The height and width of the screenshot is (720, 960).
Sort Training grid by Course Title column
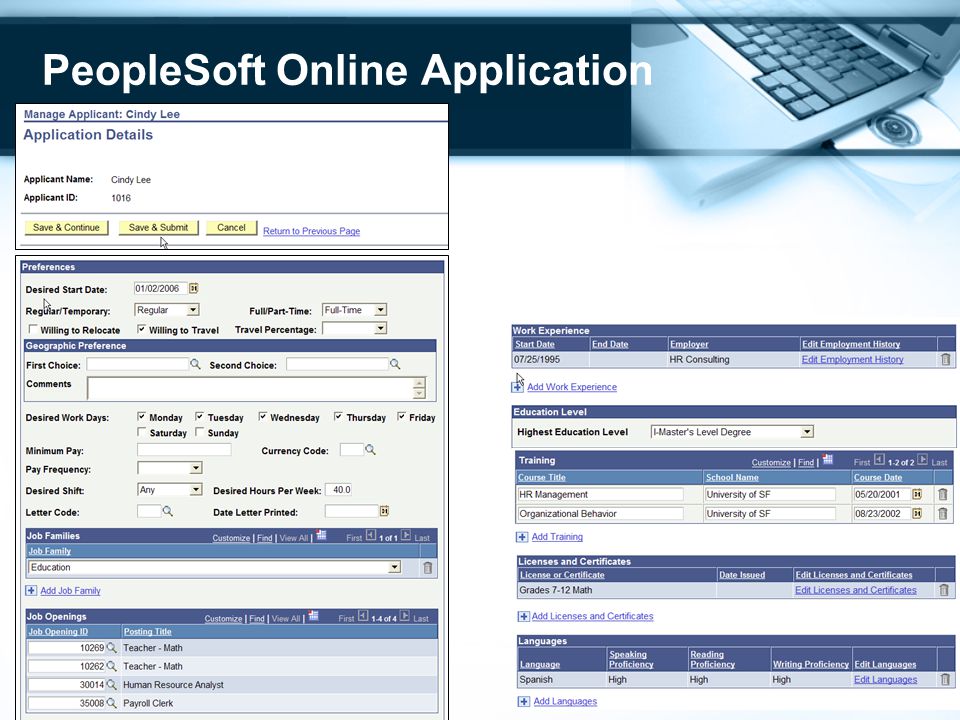(542, 478)
